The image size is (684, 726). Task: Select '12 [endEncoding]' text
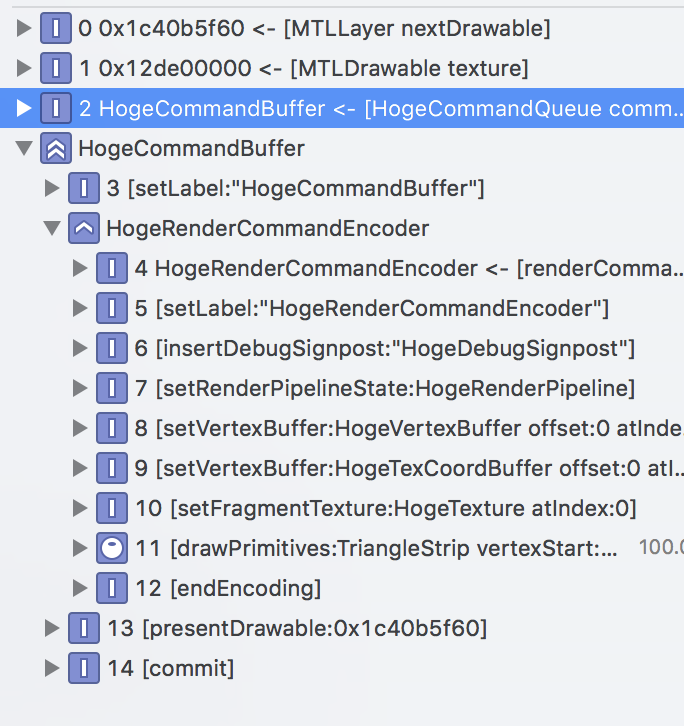click(x=228, y=588)
